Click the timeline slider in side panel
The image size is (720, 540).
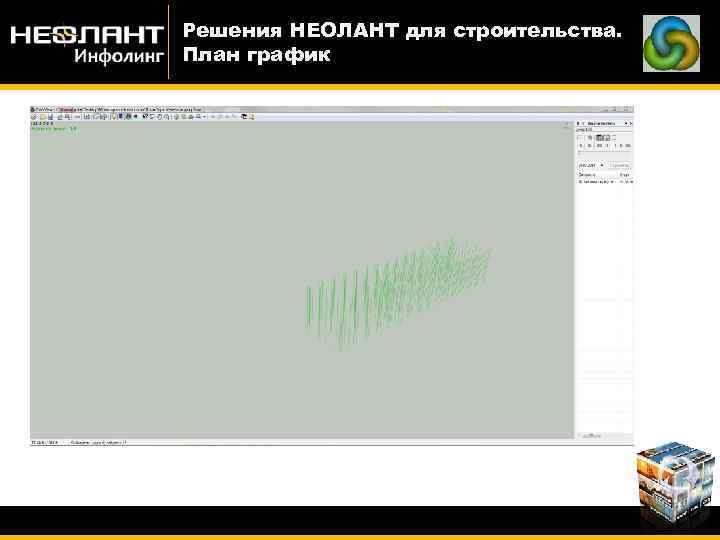604,152
